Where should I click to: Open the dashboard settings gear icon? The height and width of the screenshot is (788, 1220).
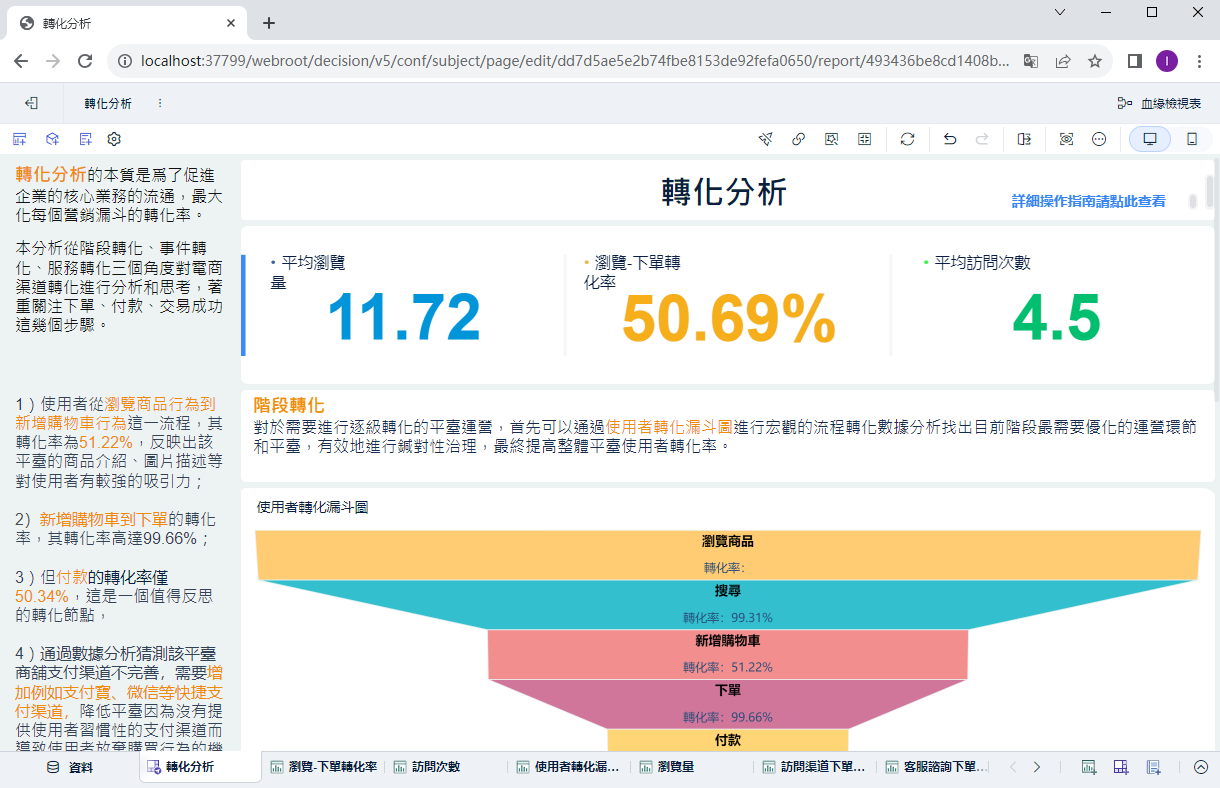pos(113,139)
